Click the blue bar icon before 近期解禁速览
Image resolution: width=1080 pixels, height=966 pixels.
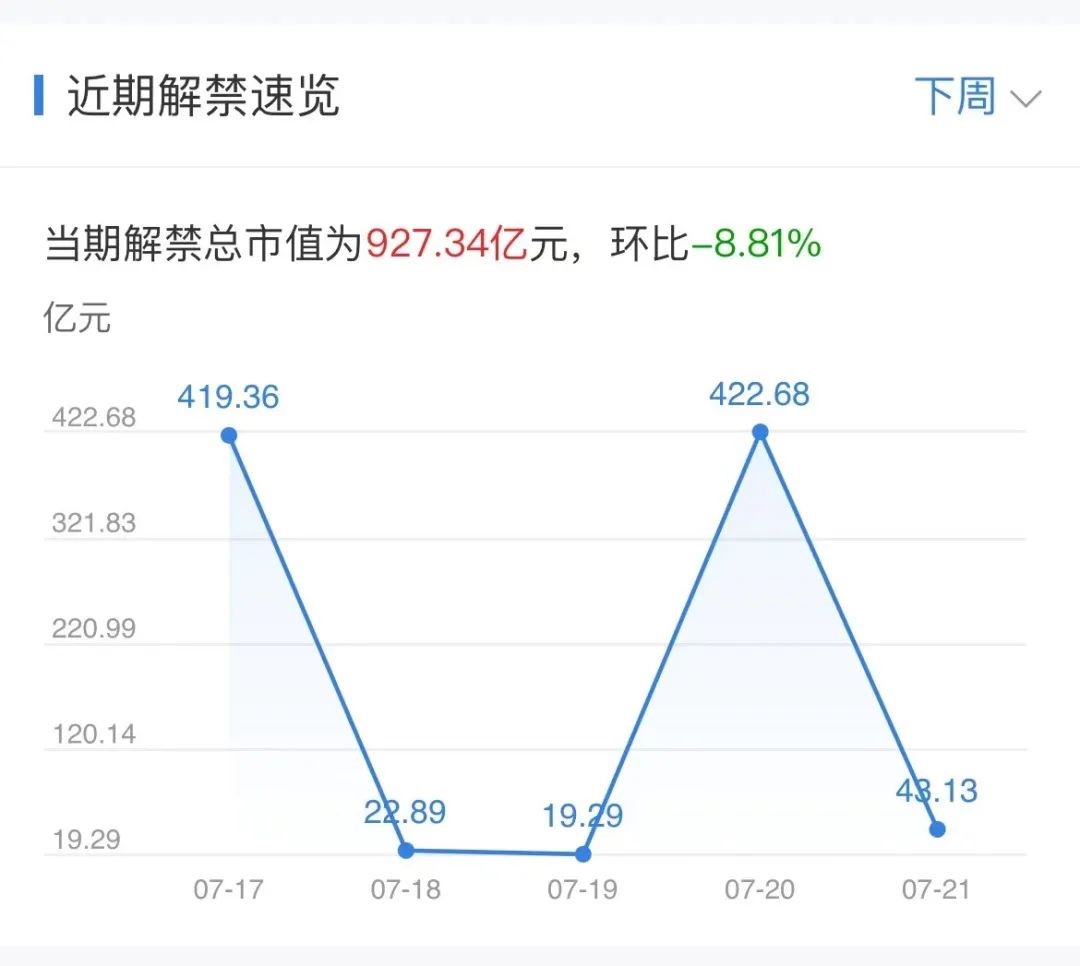coord(39,95)
